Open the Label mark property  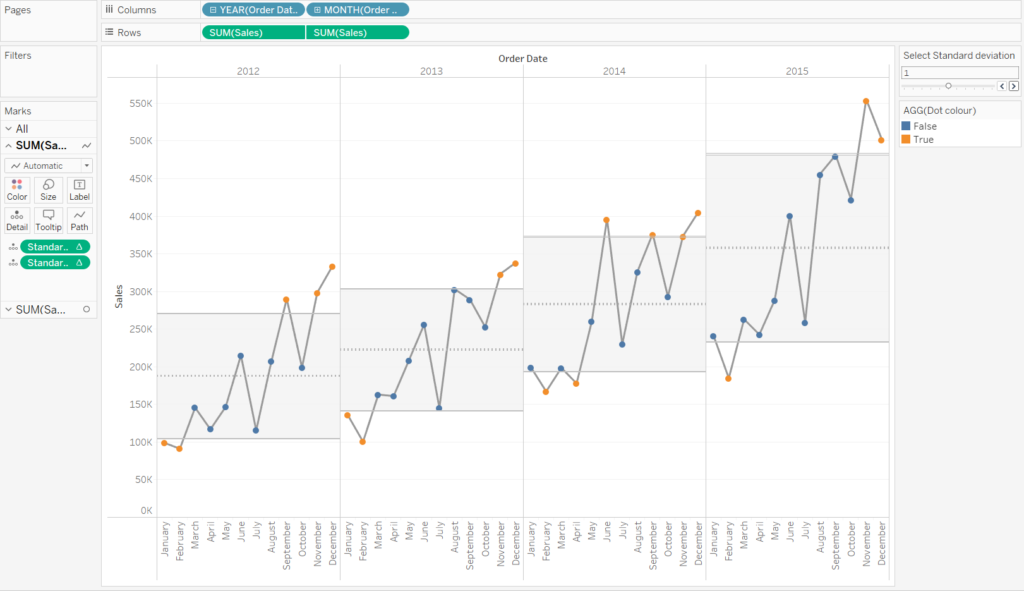pos(79,190)
